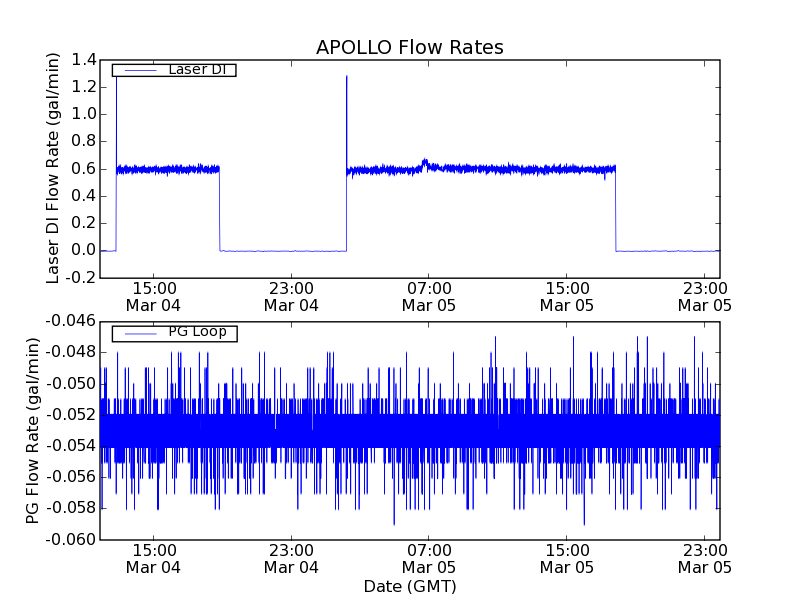The image size is (800, 600).
Task: Click the 1.4 tick on the top y-axis
Action: click(x=83, y=60)
